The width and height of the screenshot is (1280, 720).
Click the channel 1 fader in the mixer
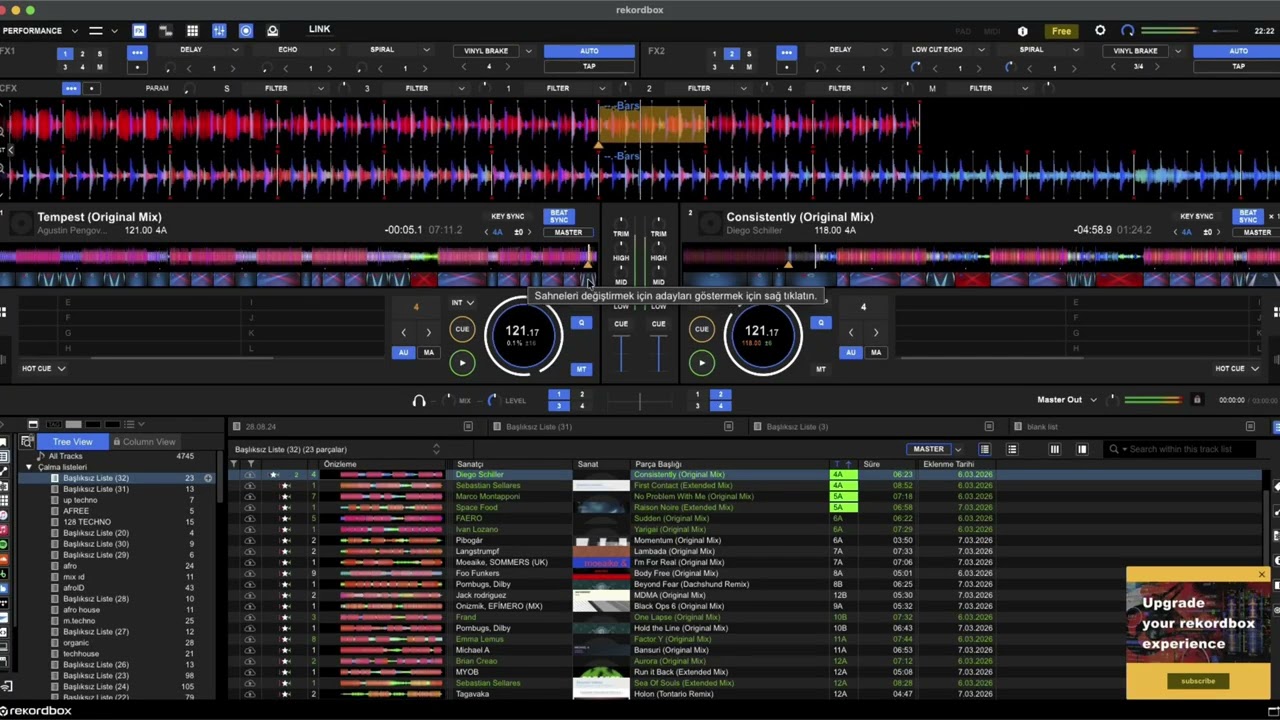621,355
